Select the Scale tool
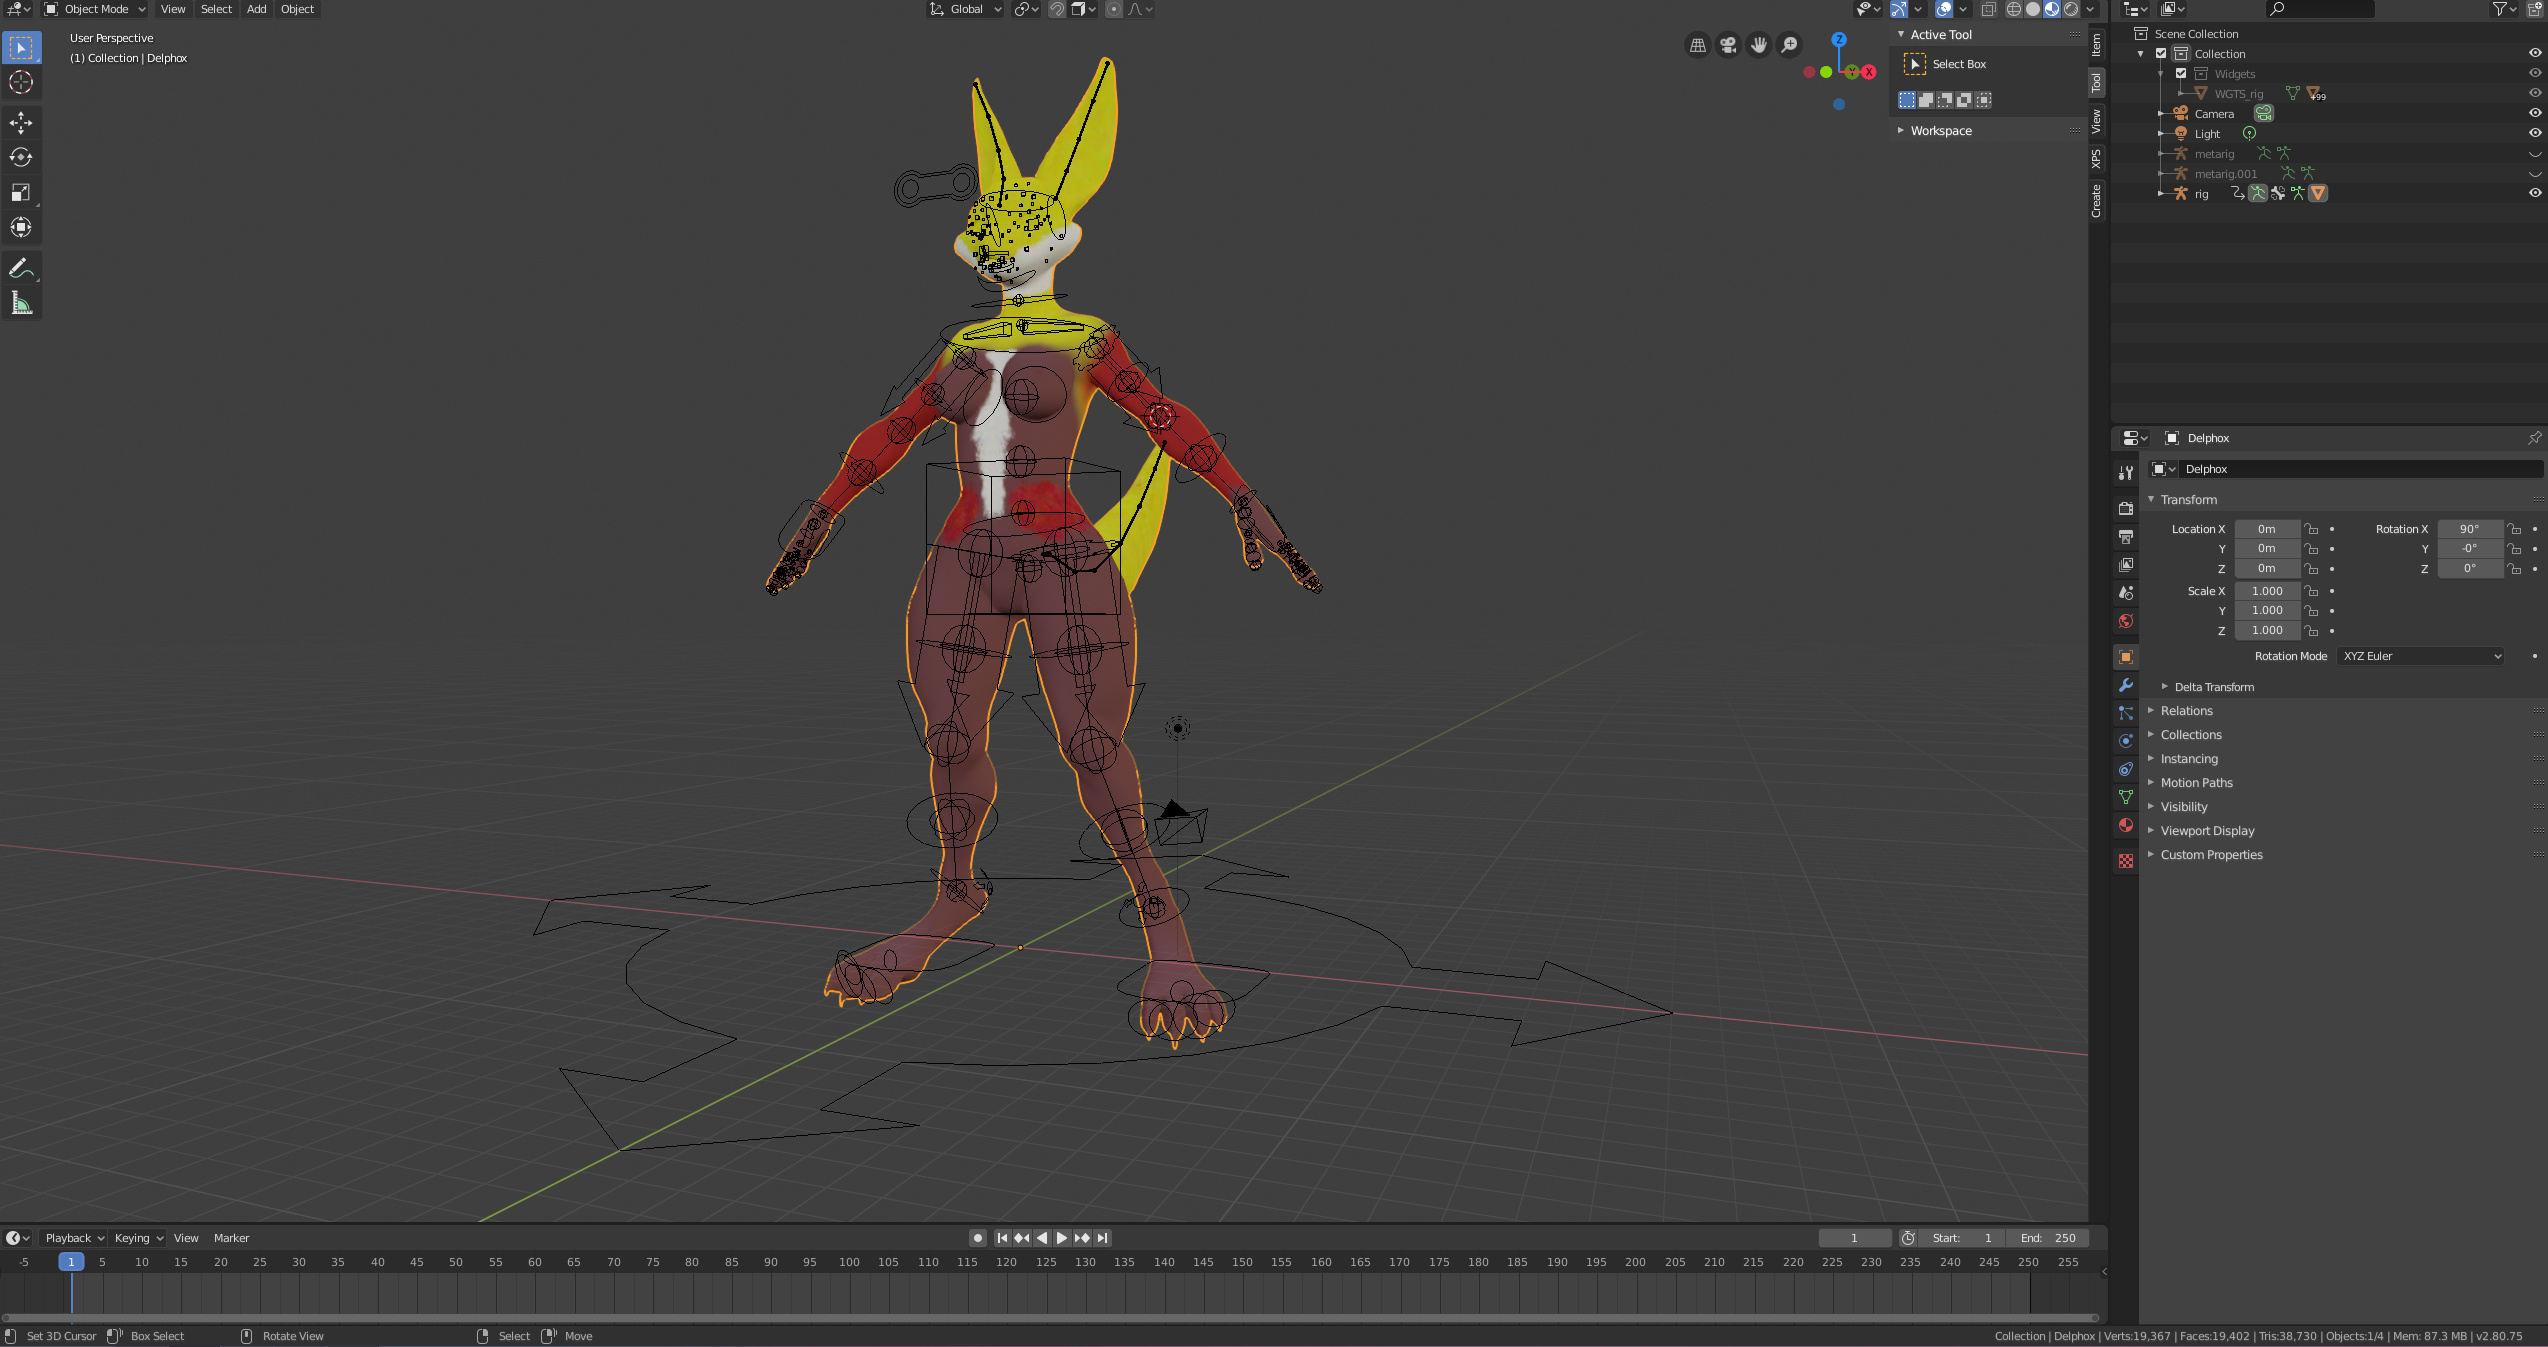The height and width of the screenshot is (1347, 2548). click(x=21, y=192)
